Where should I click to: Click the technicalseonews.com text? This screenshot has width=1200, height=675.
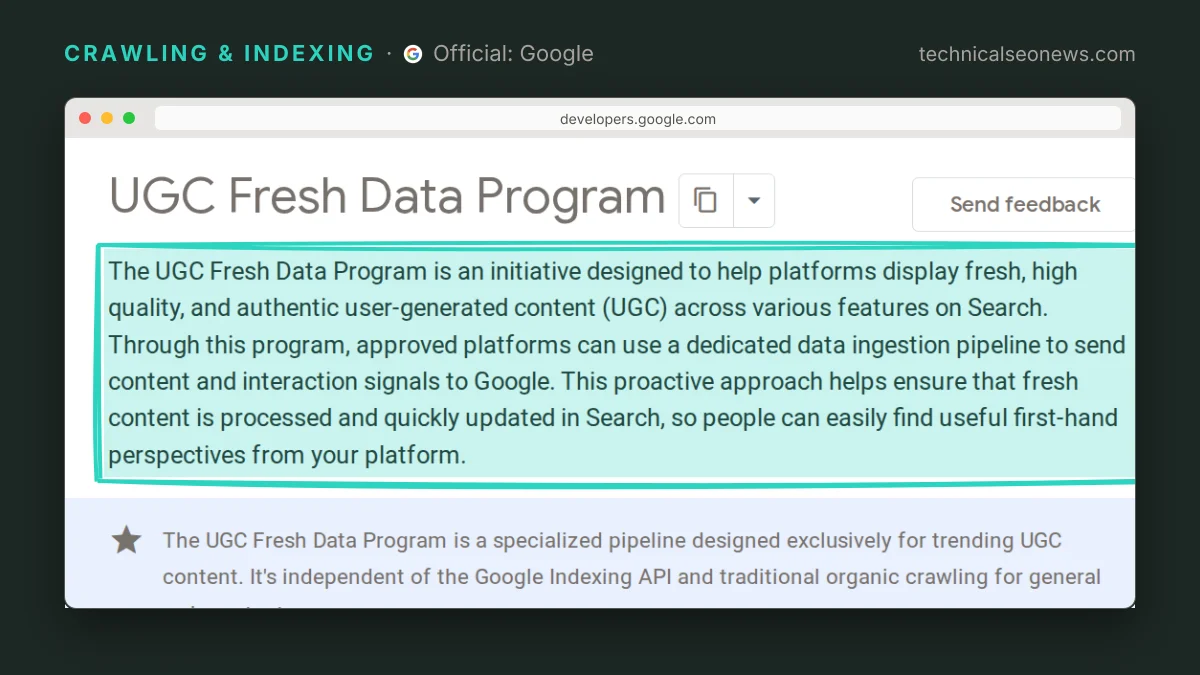pos(1027,54)
